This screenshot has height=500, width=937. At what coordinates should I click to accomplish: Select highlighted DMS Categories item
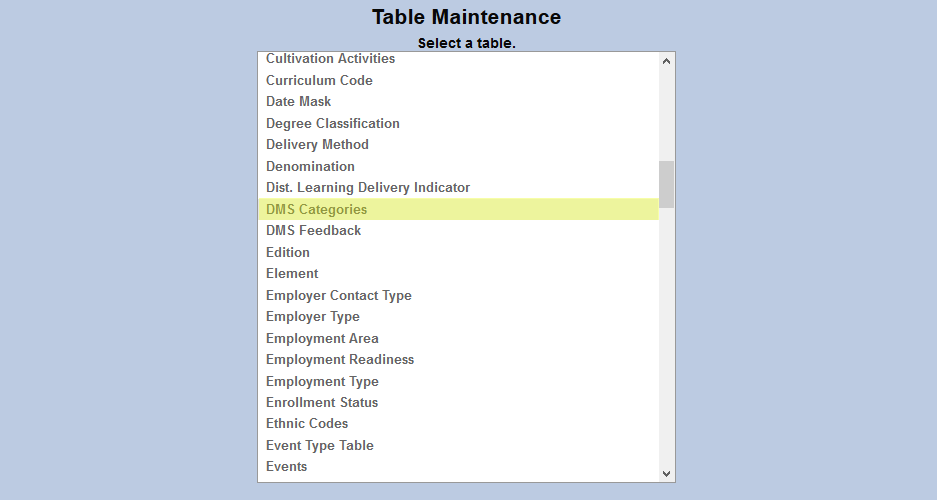point(316,210)
